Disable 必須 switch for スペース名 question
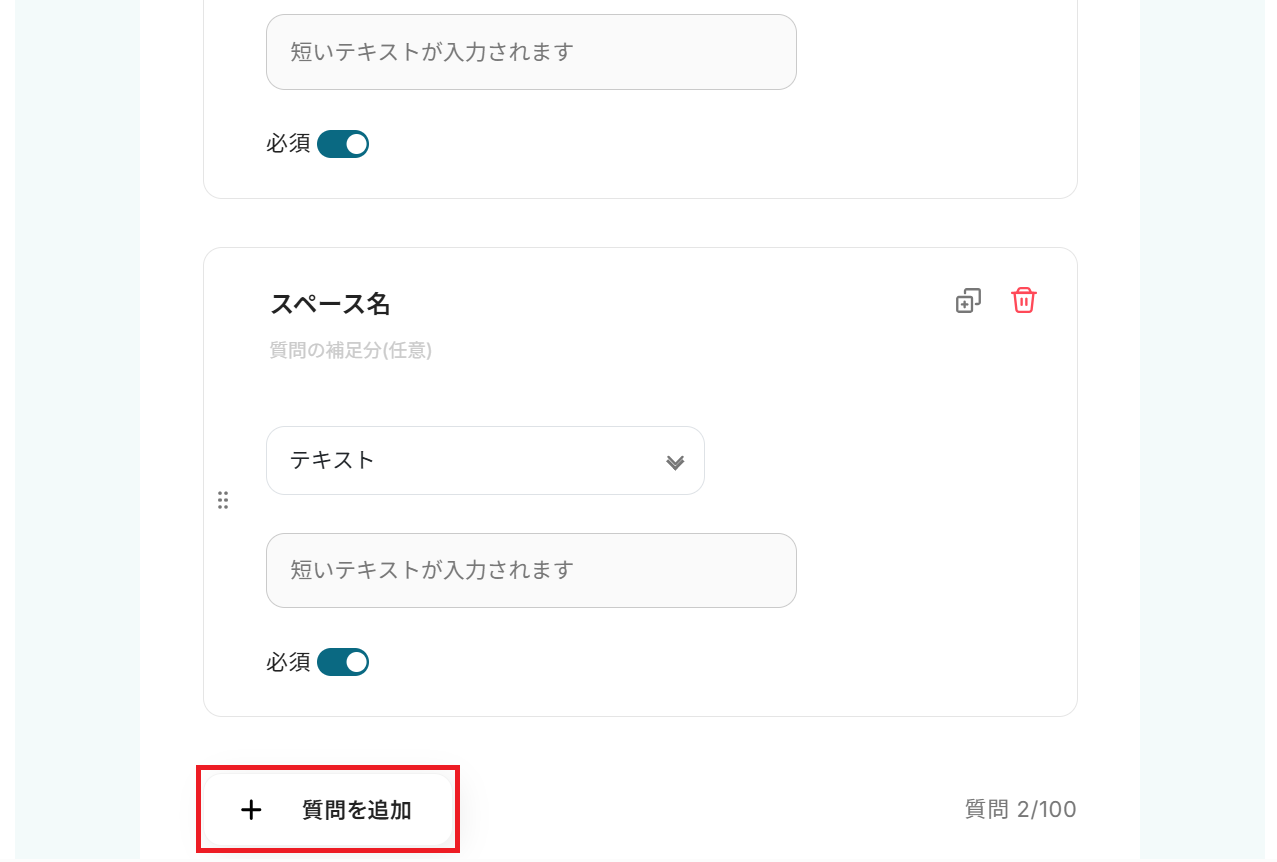1277x862 pixels. pos(343,662)
